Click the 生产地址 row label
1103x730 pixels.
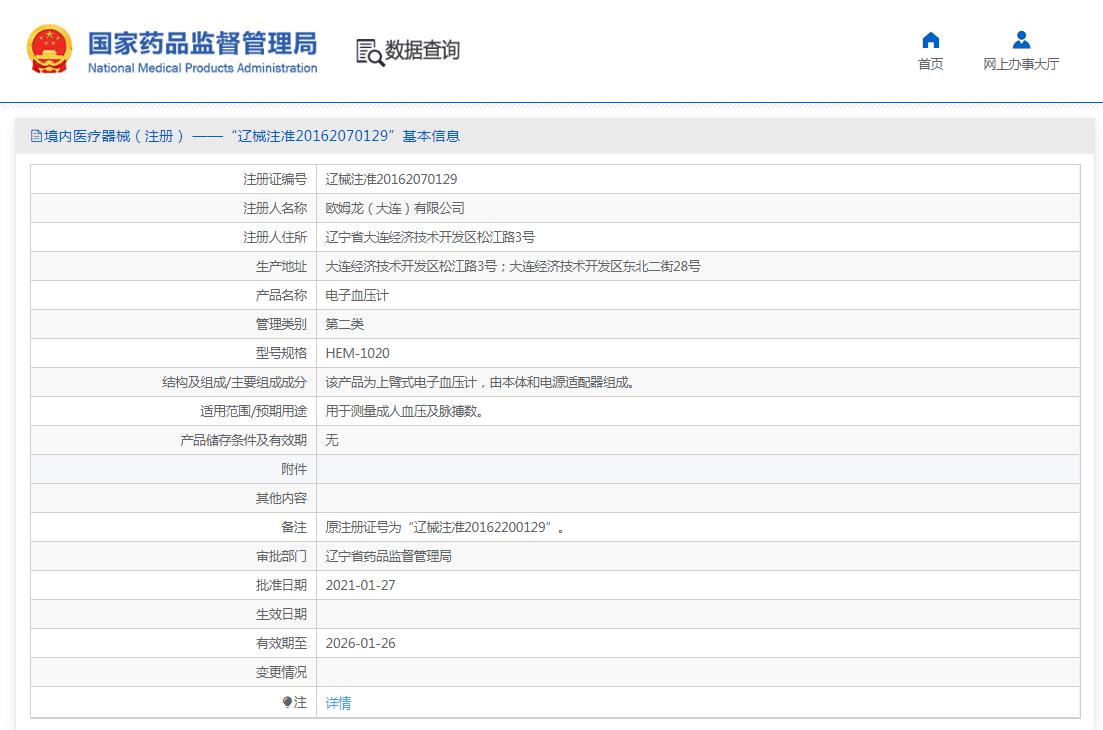(281, 267)
